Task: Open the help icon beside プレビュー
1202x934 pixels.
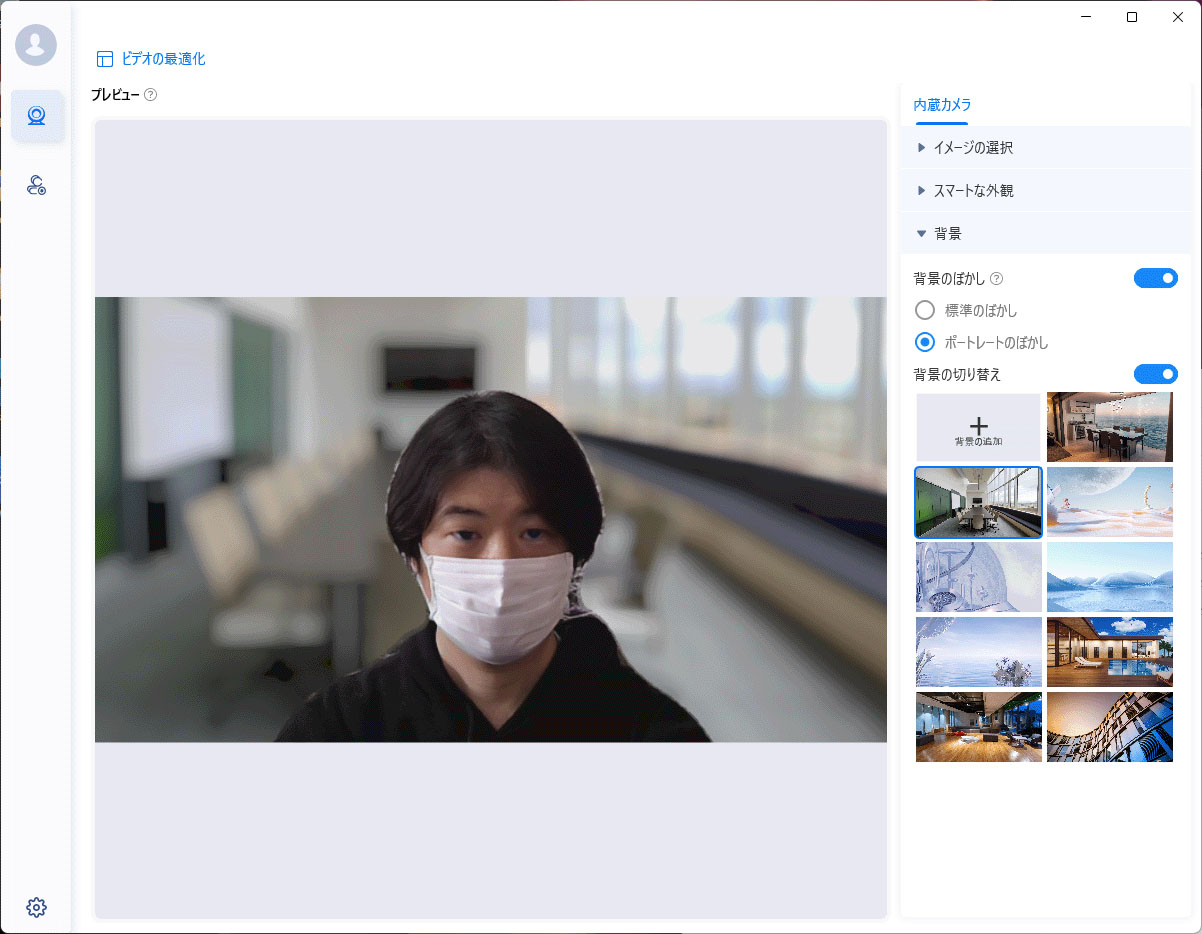Action: pyautogui.click(x=150, y=95)
